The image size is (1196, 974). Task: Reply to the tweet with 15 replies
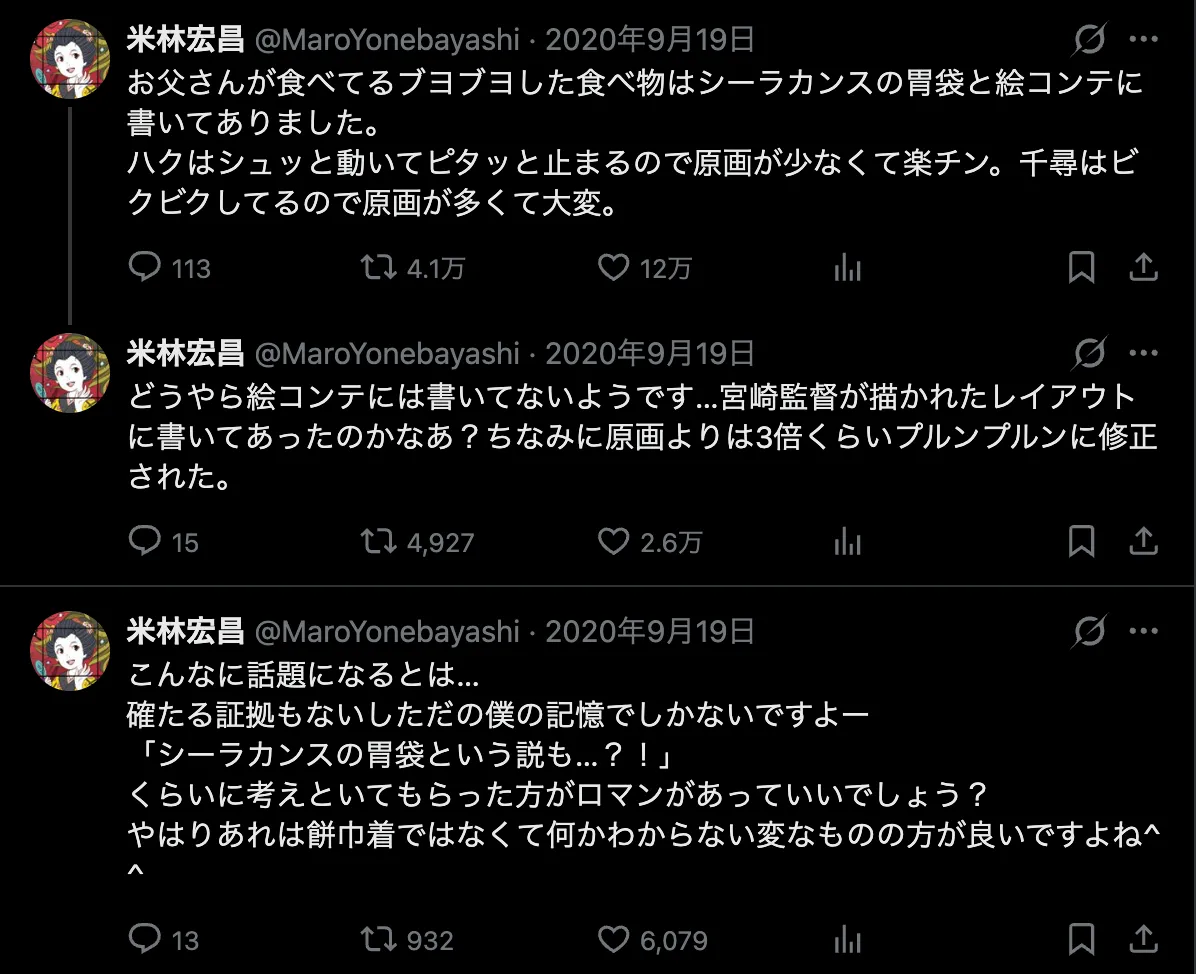(146, 541)
